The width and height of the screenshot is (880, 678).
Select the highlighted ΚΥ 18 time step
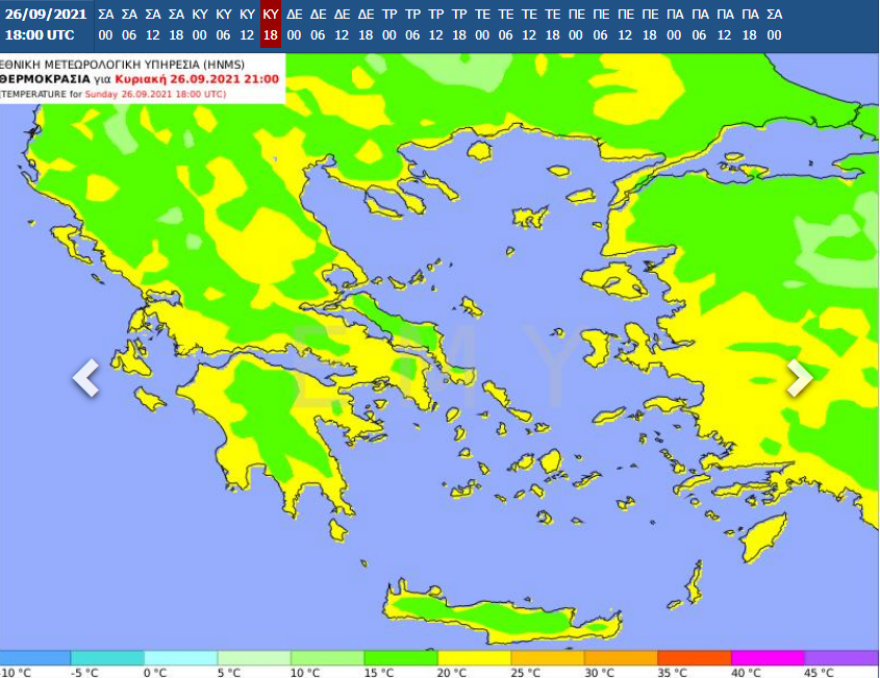(270, 24)
